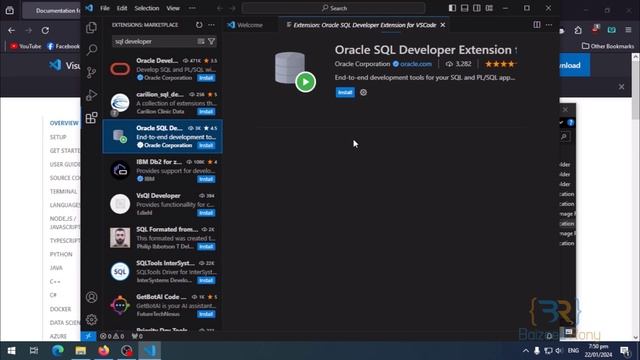Install Oracle SQL Developer from list
Viewport: 640px width, 360px height.
coord(206,145)
